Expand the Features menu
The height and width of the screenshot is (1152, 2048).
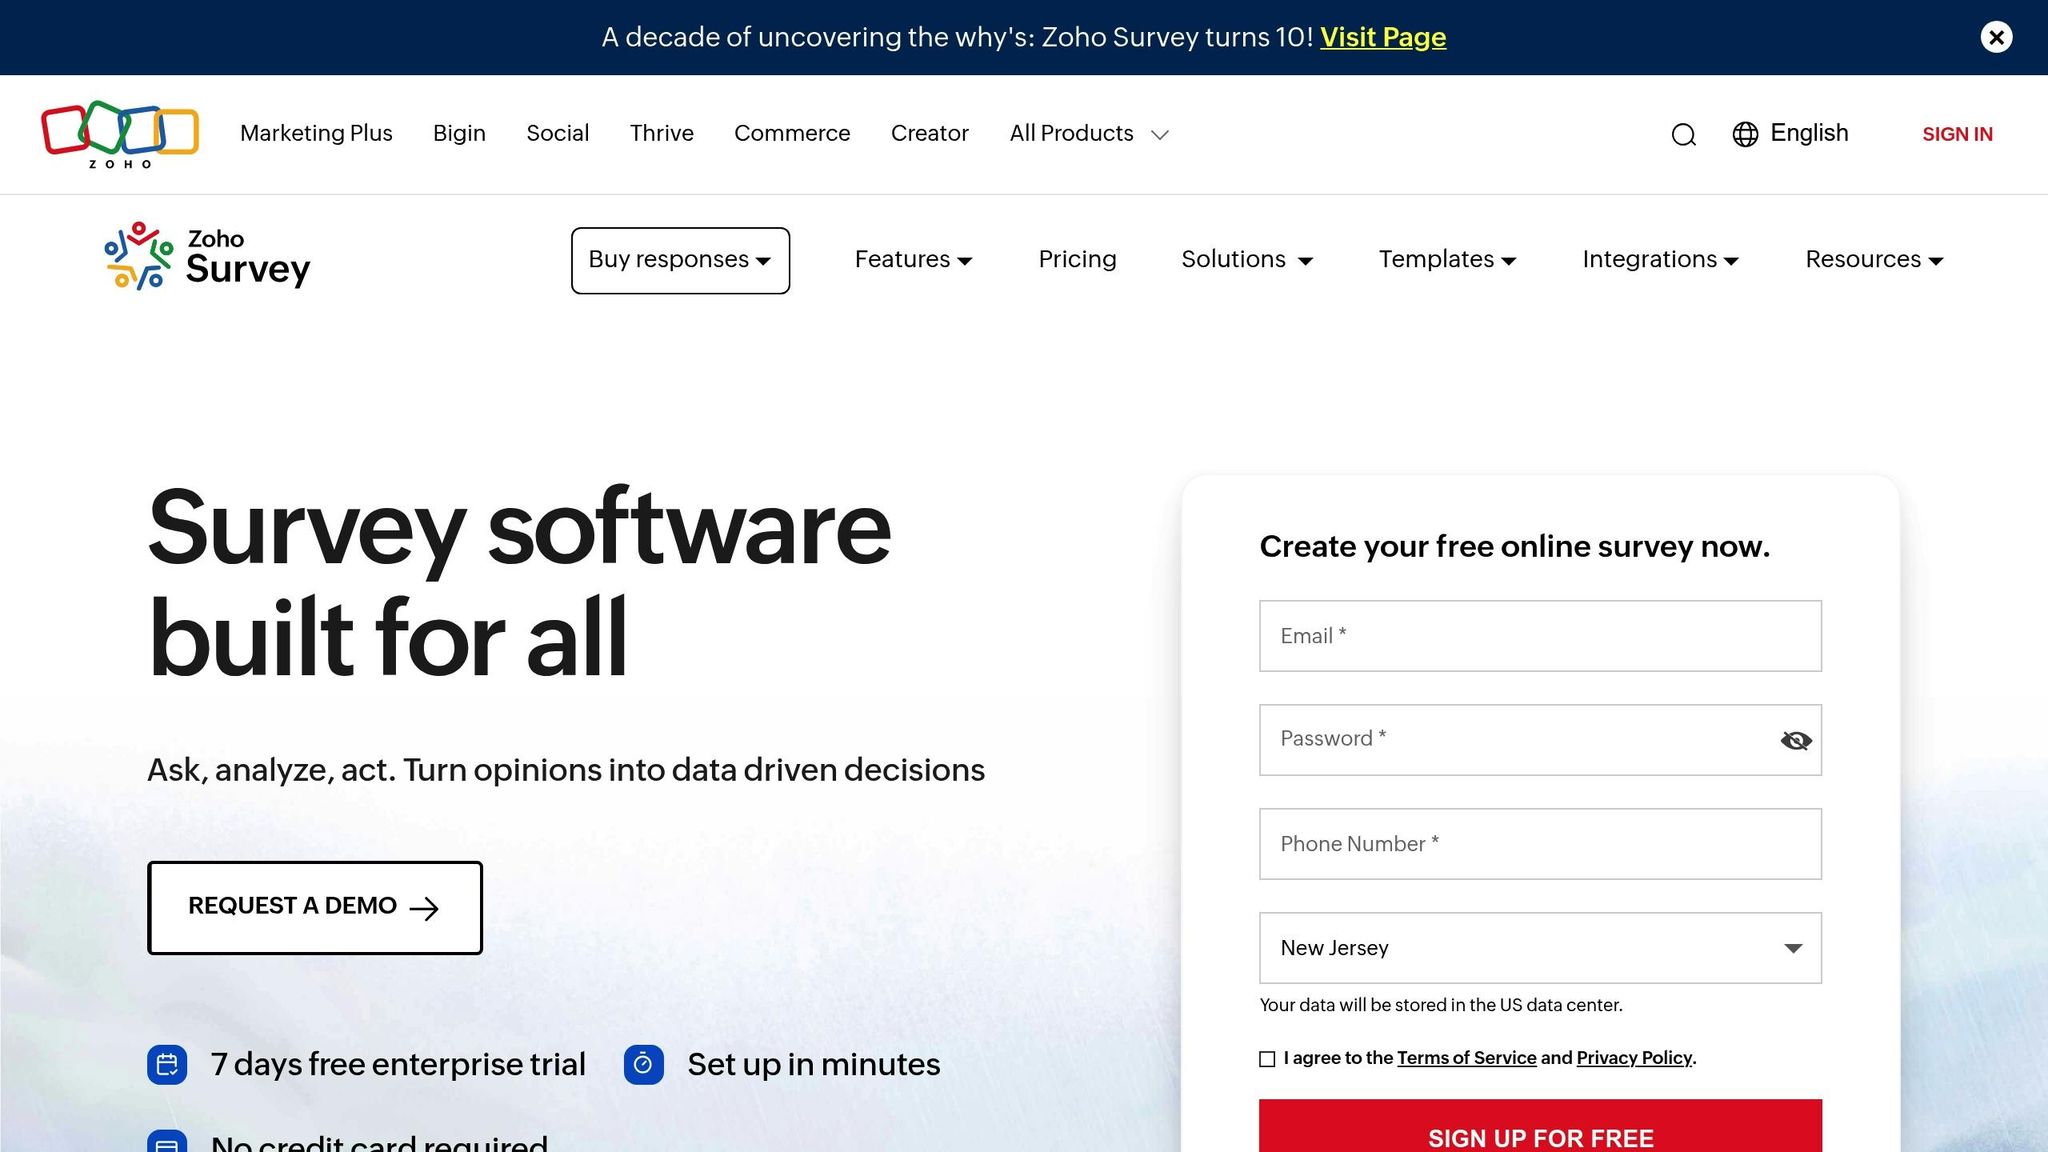tap(913, 260)
